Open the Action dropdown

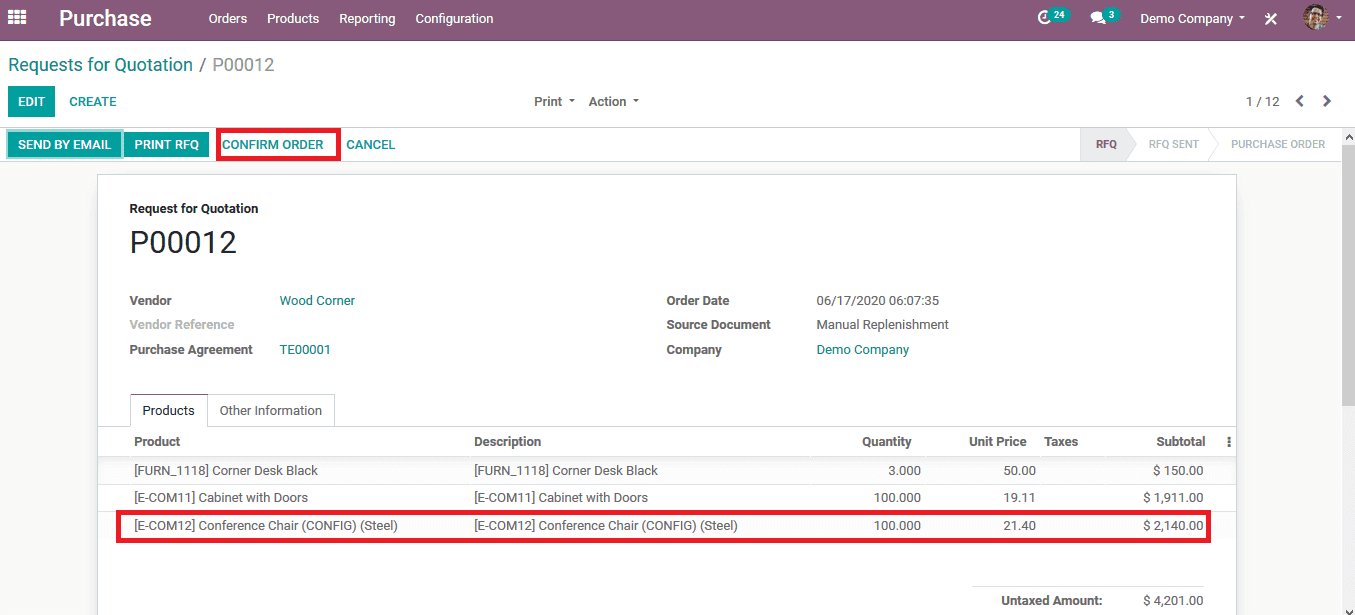[x=613, y=102]
